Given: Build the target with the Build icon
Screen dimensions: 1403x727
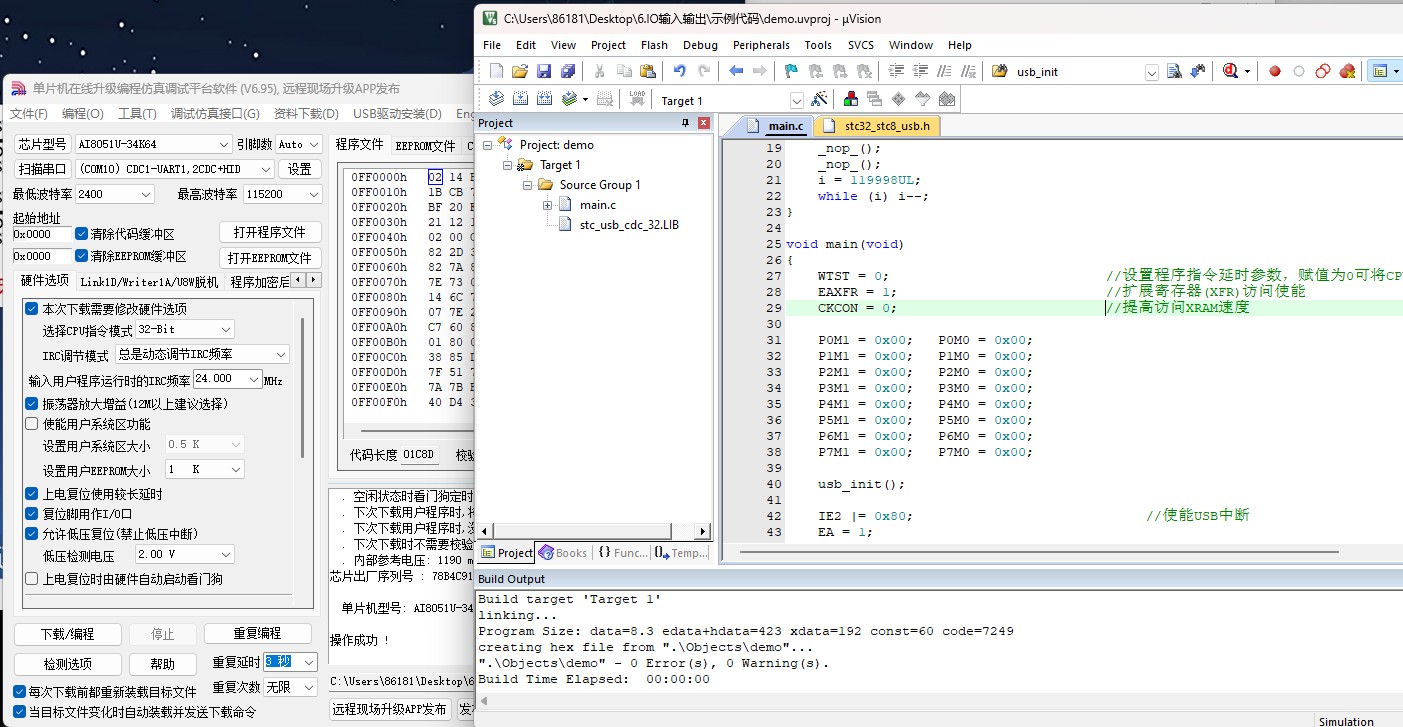Looking at the screenshot, I should click(520, 99).
